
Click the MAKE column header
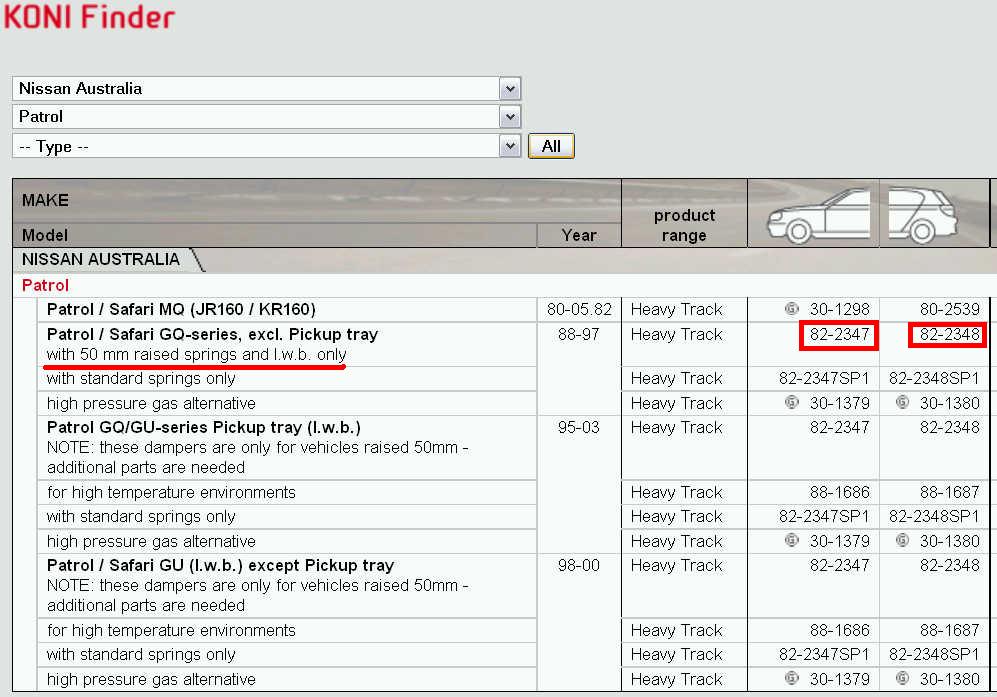point(45,200)
